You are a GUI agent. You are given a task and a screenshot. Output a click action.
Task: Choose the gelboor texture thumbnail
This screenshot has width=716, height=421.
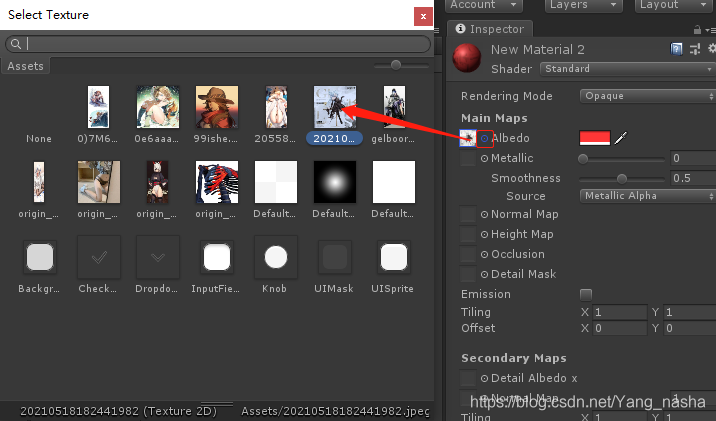tap(394, 107)
